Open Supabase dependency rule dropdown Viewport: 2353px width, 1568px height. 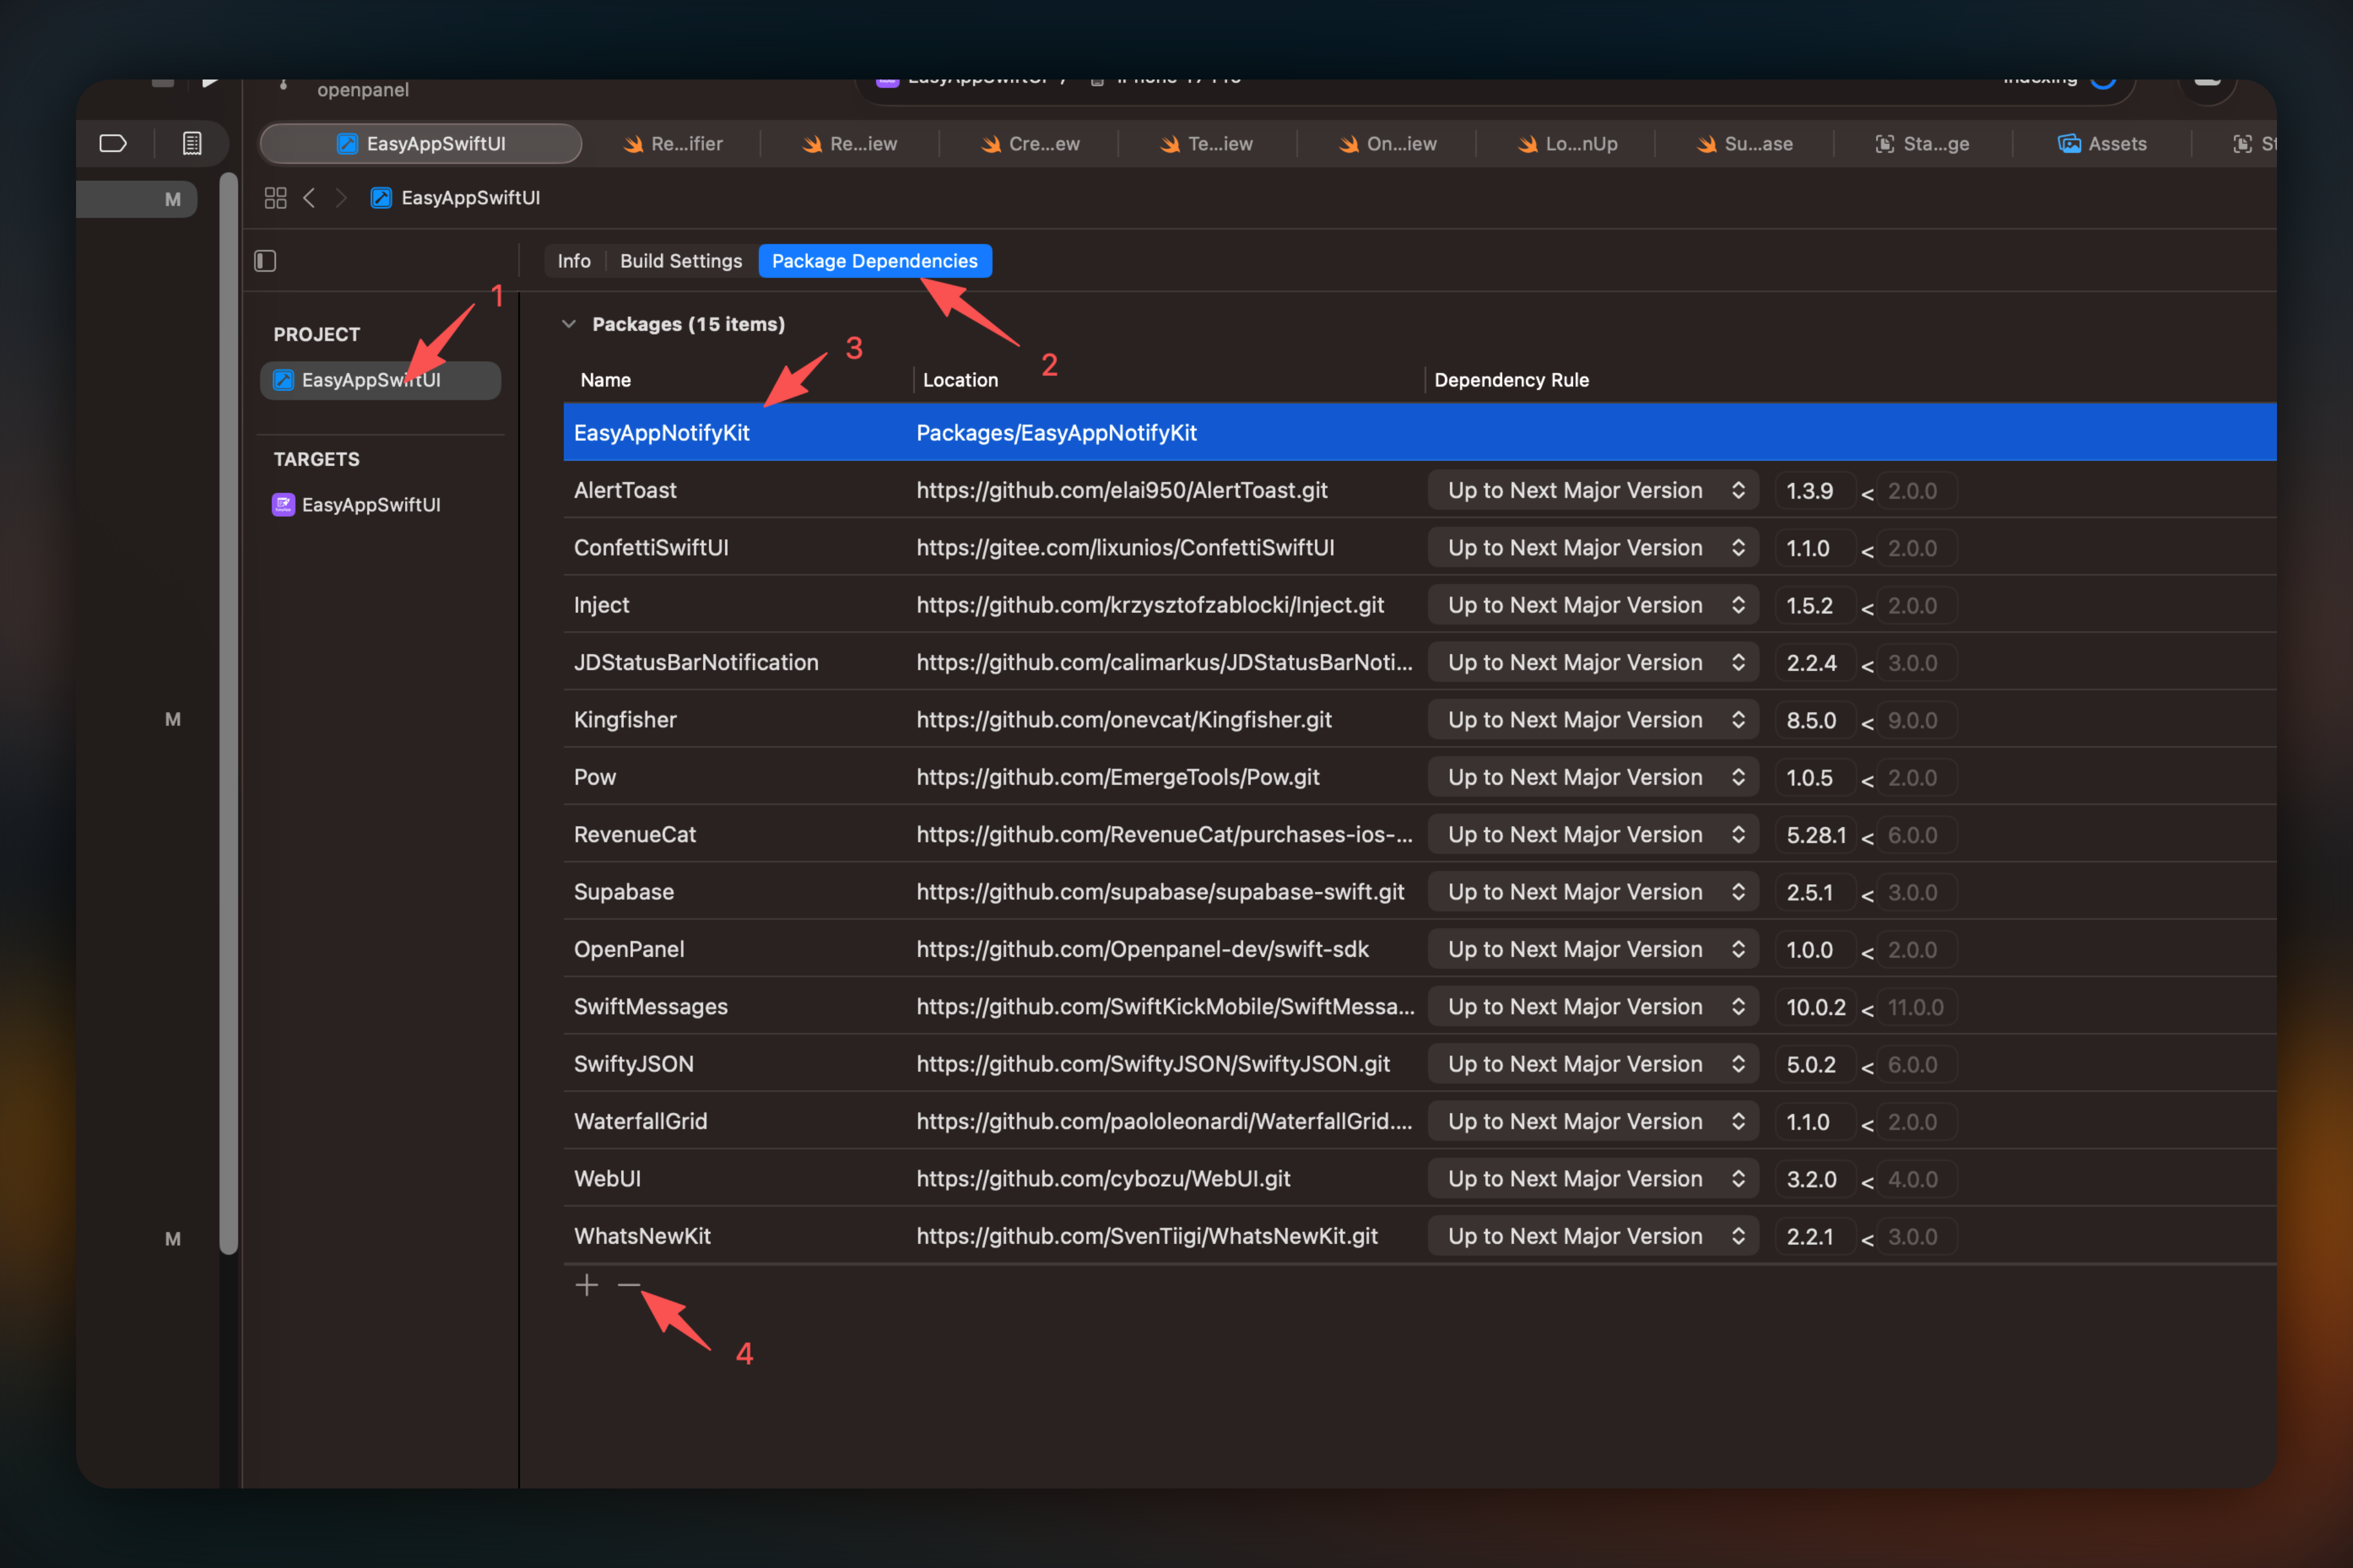click(x=1592, y=892)
